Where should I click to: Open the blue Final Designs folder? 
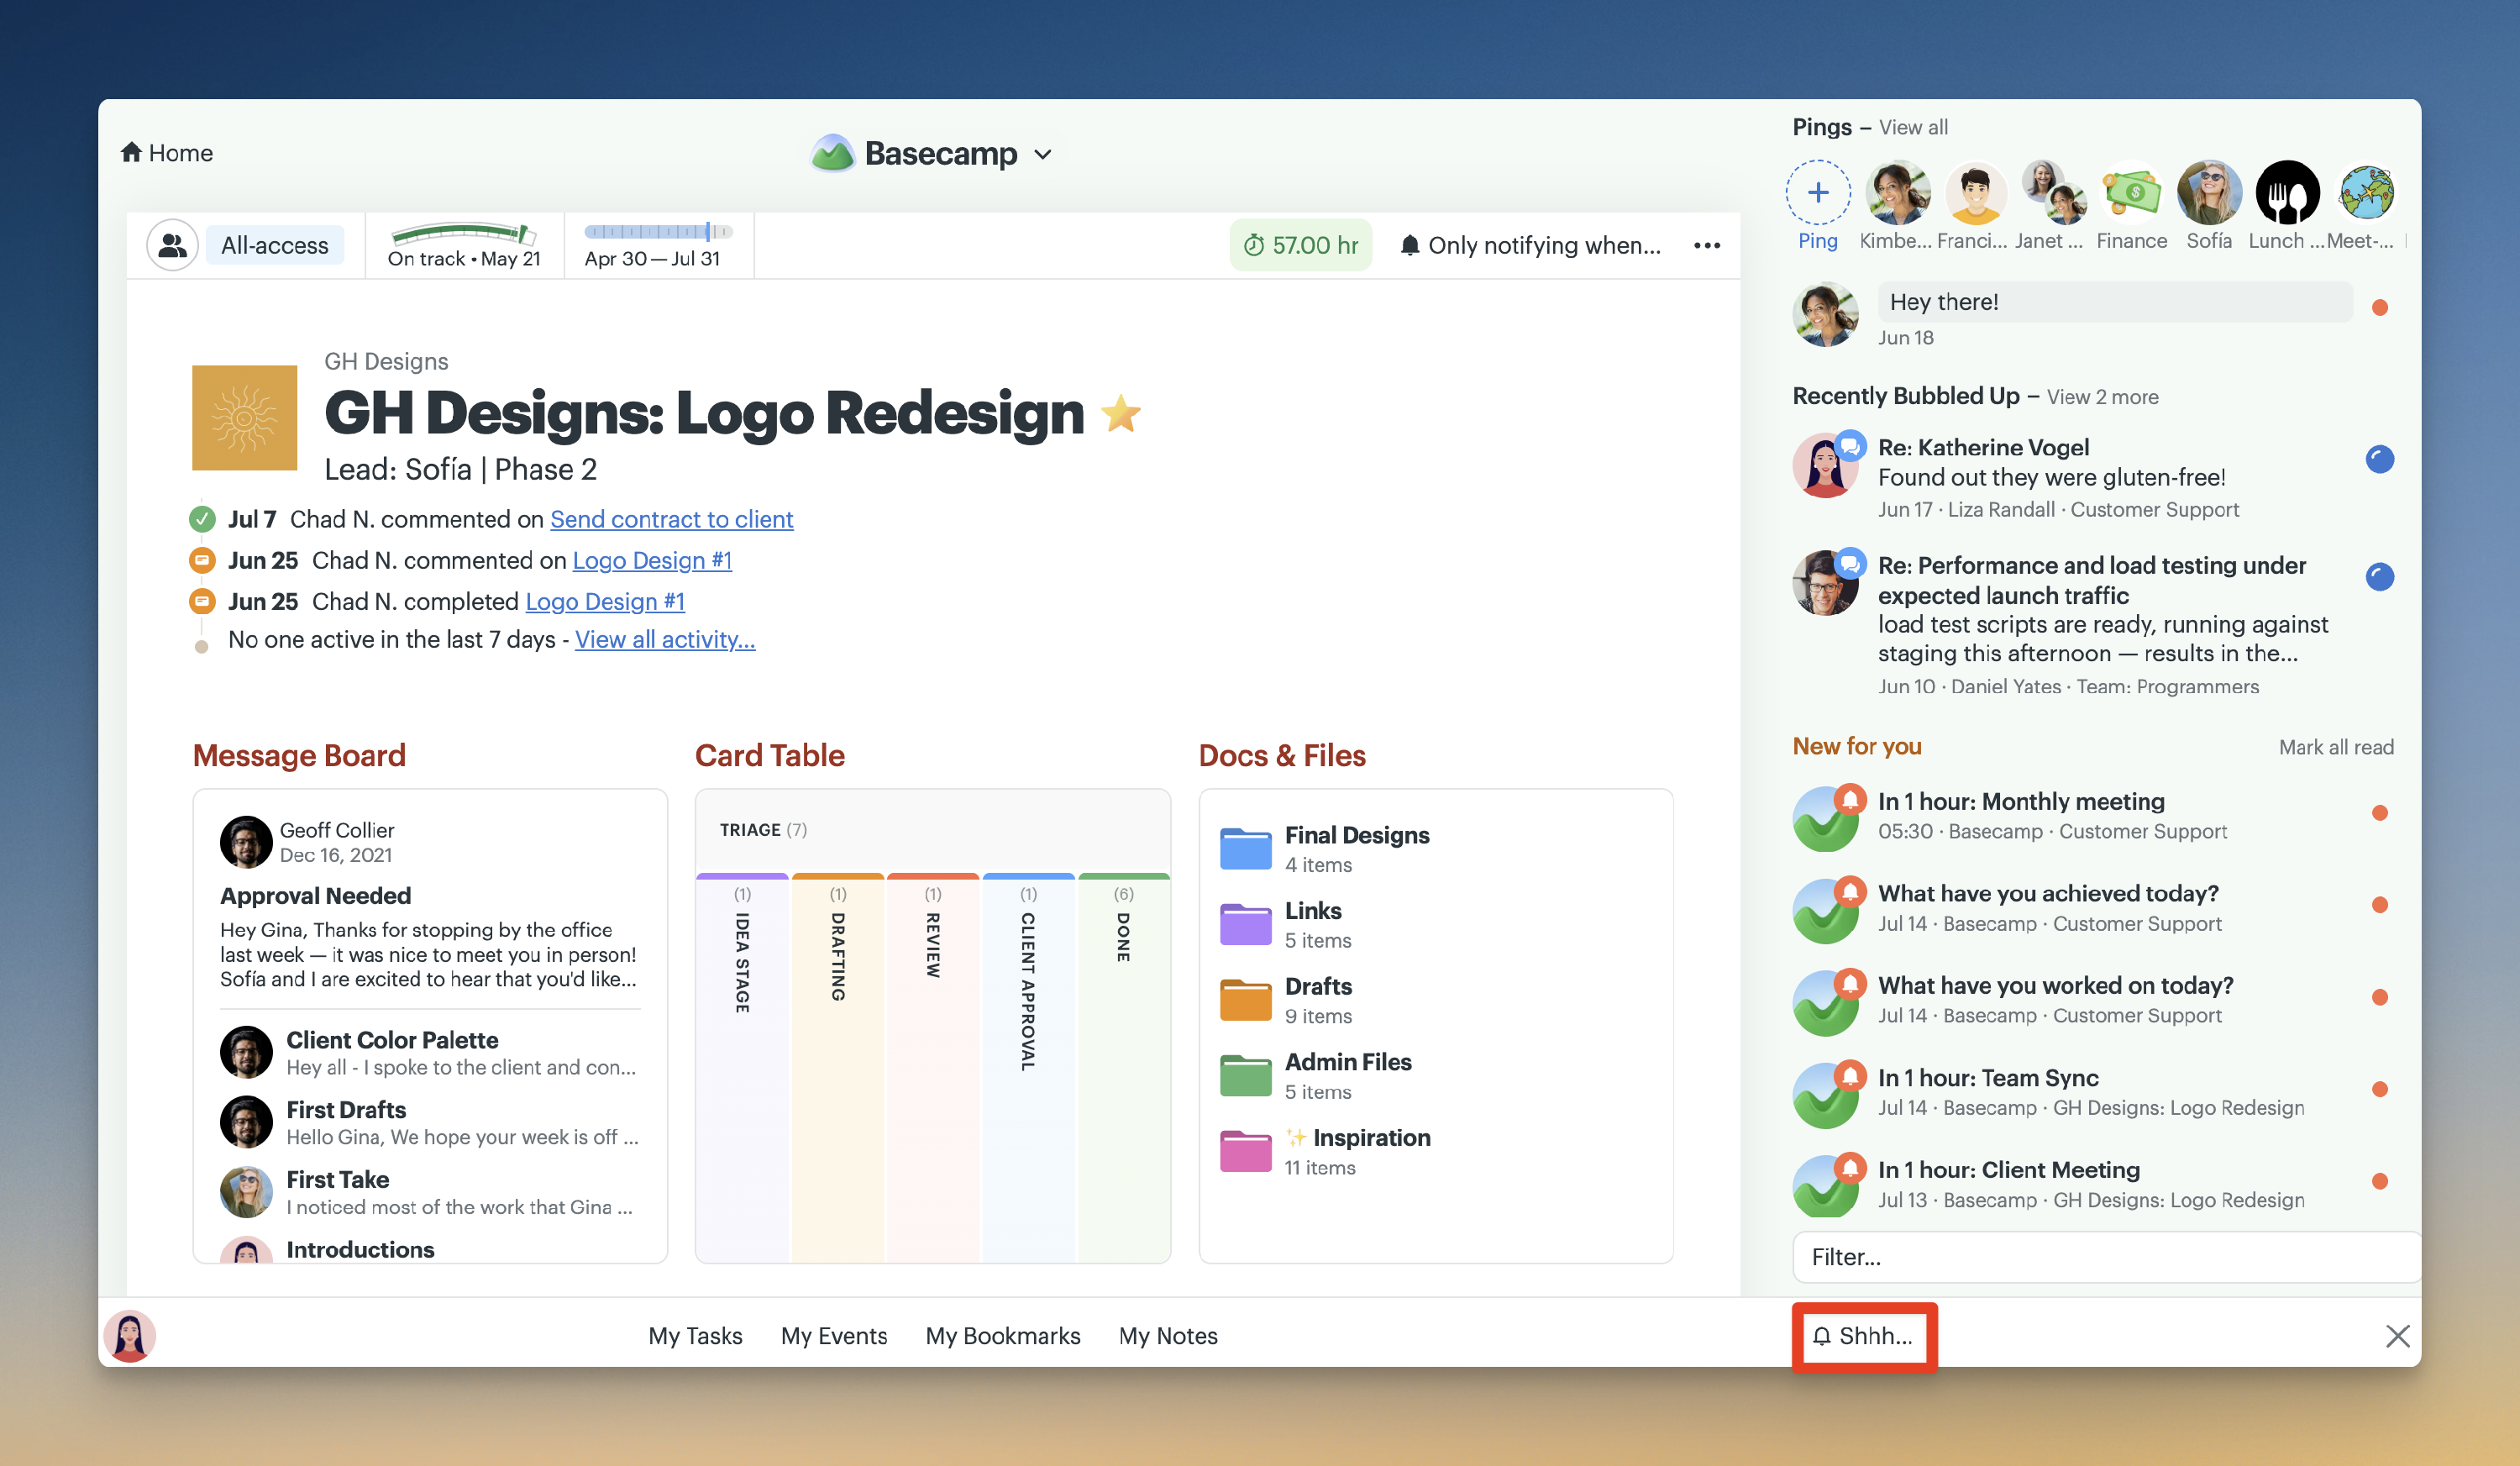[x=1245, y=848]
